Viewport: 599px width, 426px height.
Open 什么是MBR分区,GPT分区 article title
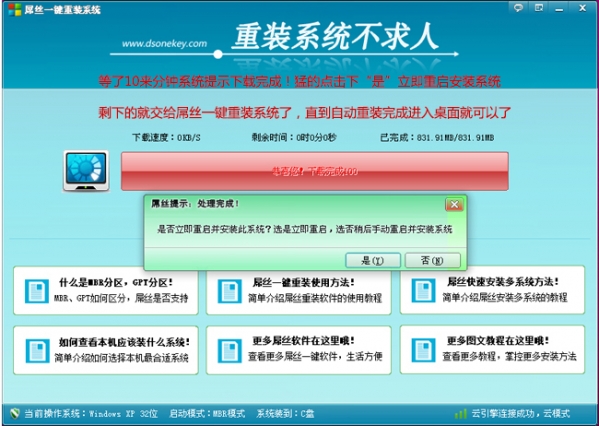(x=116, y=283)
